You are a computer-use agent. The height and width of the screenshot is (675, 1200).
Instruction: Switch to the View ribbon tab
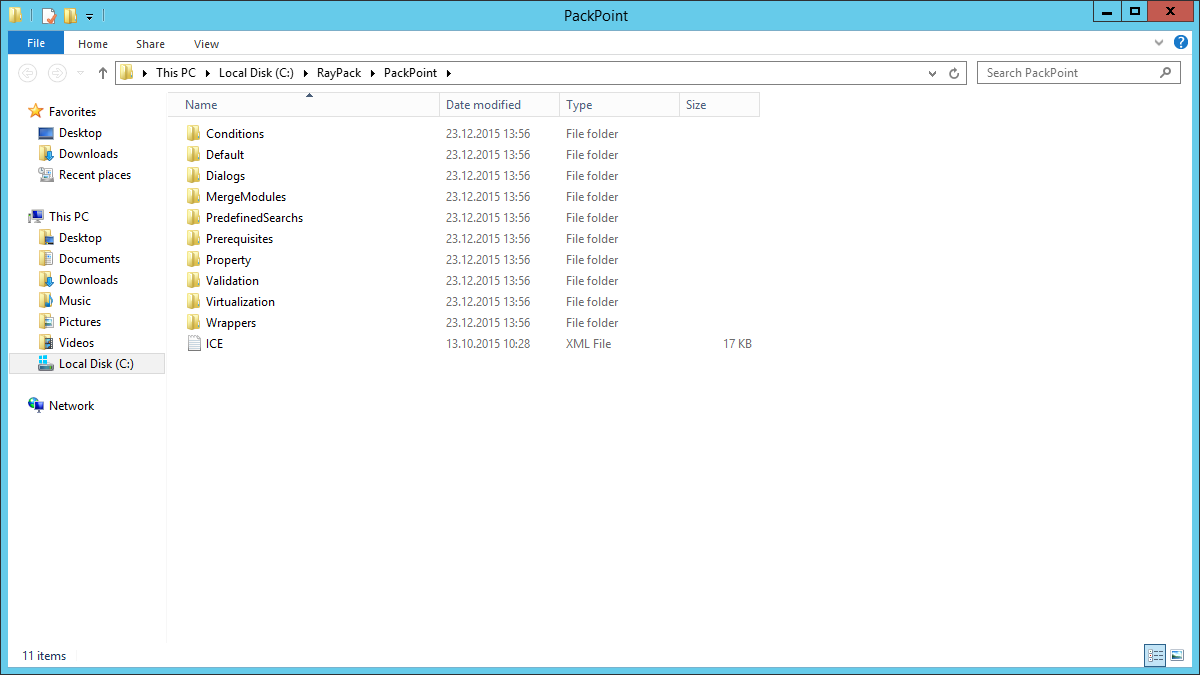point(206,44)
